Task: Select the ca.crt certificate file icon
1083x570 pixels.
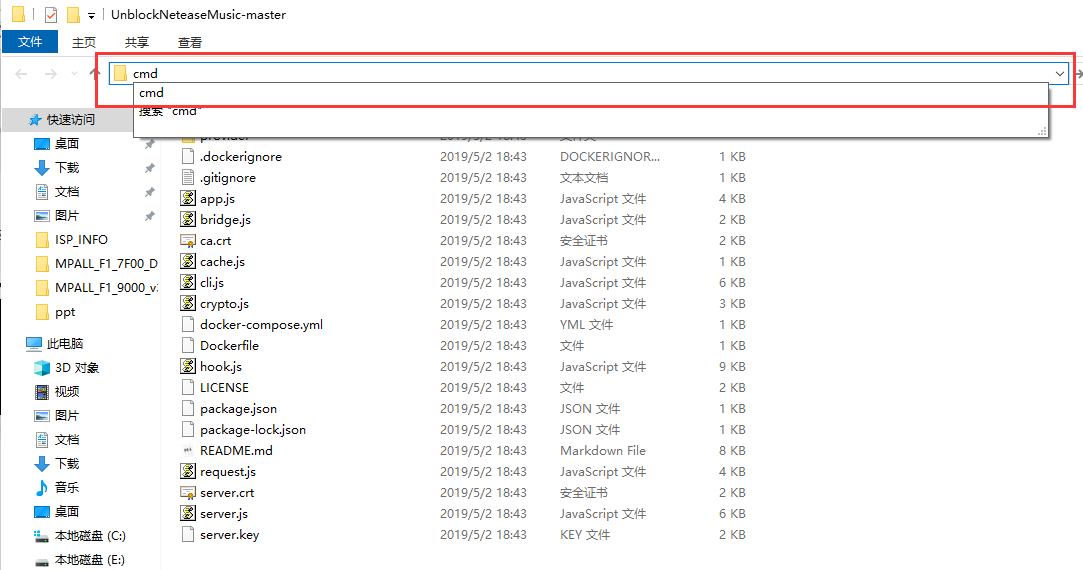Action: pos(187,241)
